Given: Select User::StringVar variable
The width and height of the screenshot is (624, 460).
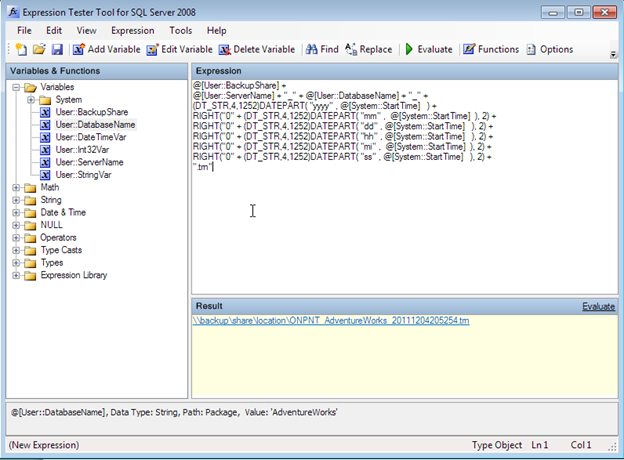Looking at the screenshot, I should (83, 175).
